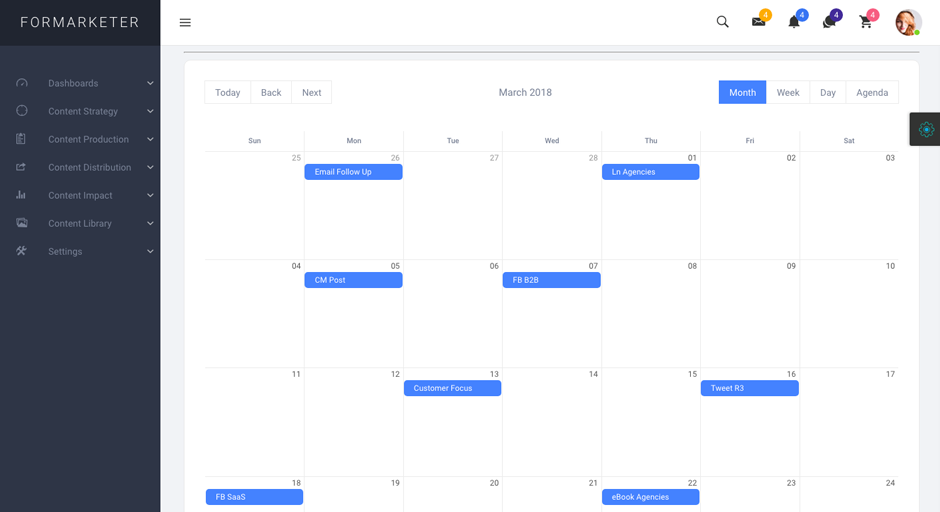940x512 pixels.
Task: Select the date 13 number
Action: 494,374
